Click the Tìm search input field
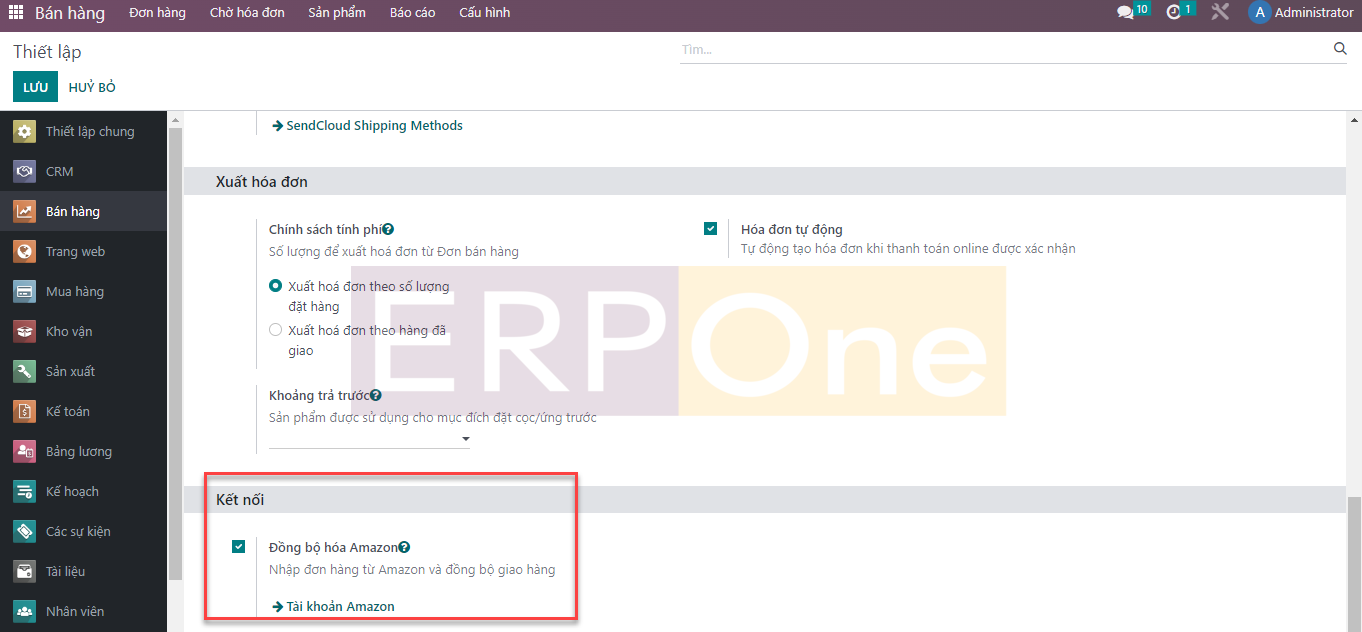This screenshot has height=632, width=1362. (x=1000, y=49)
